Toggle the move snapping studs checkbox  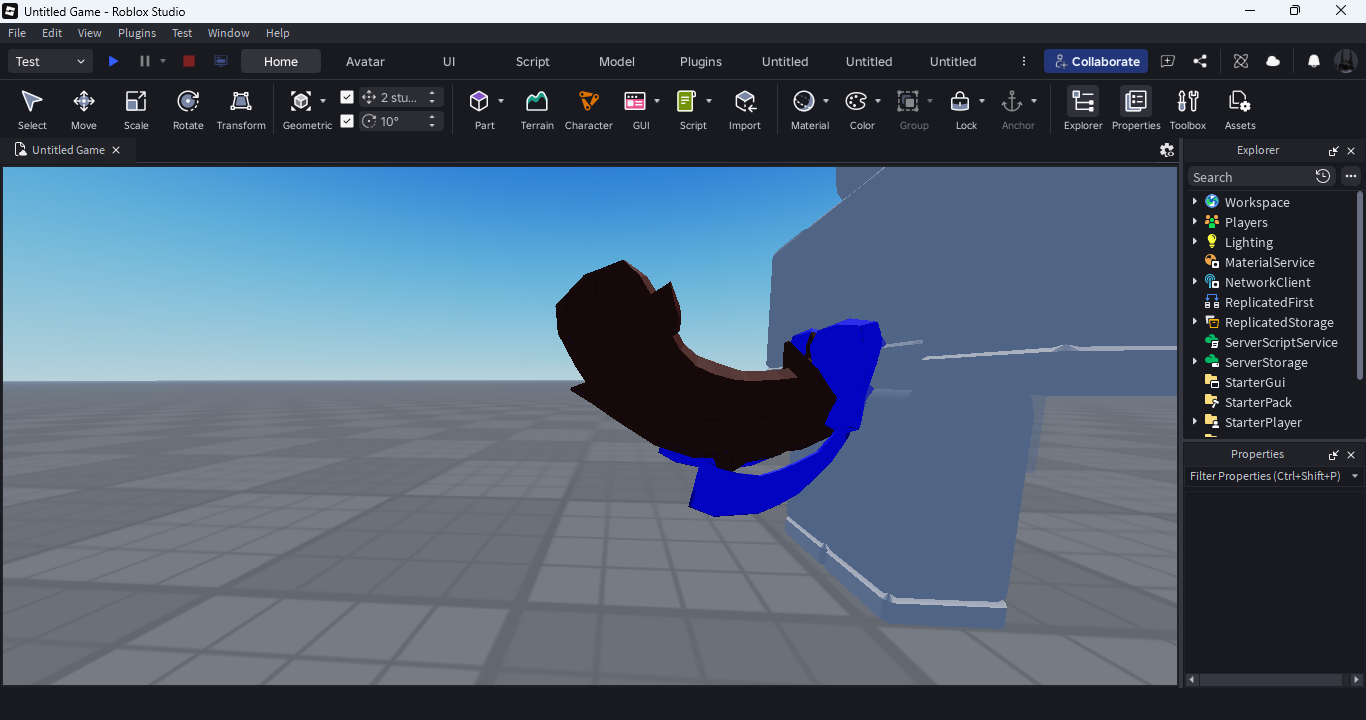click(347, 97)
